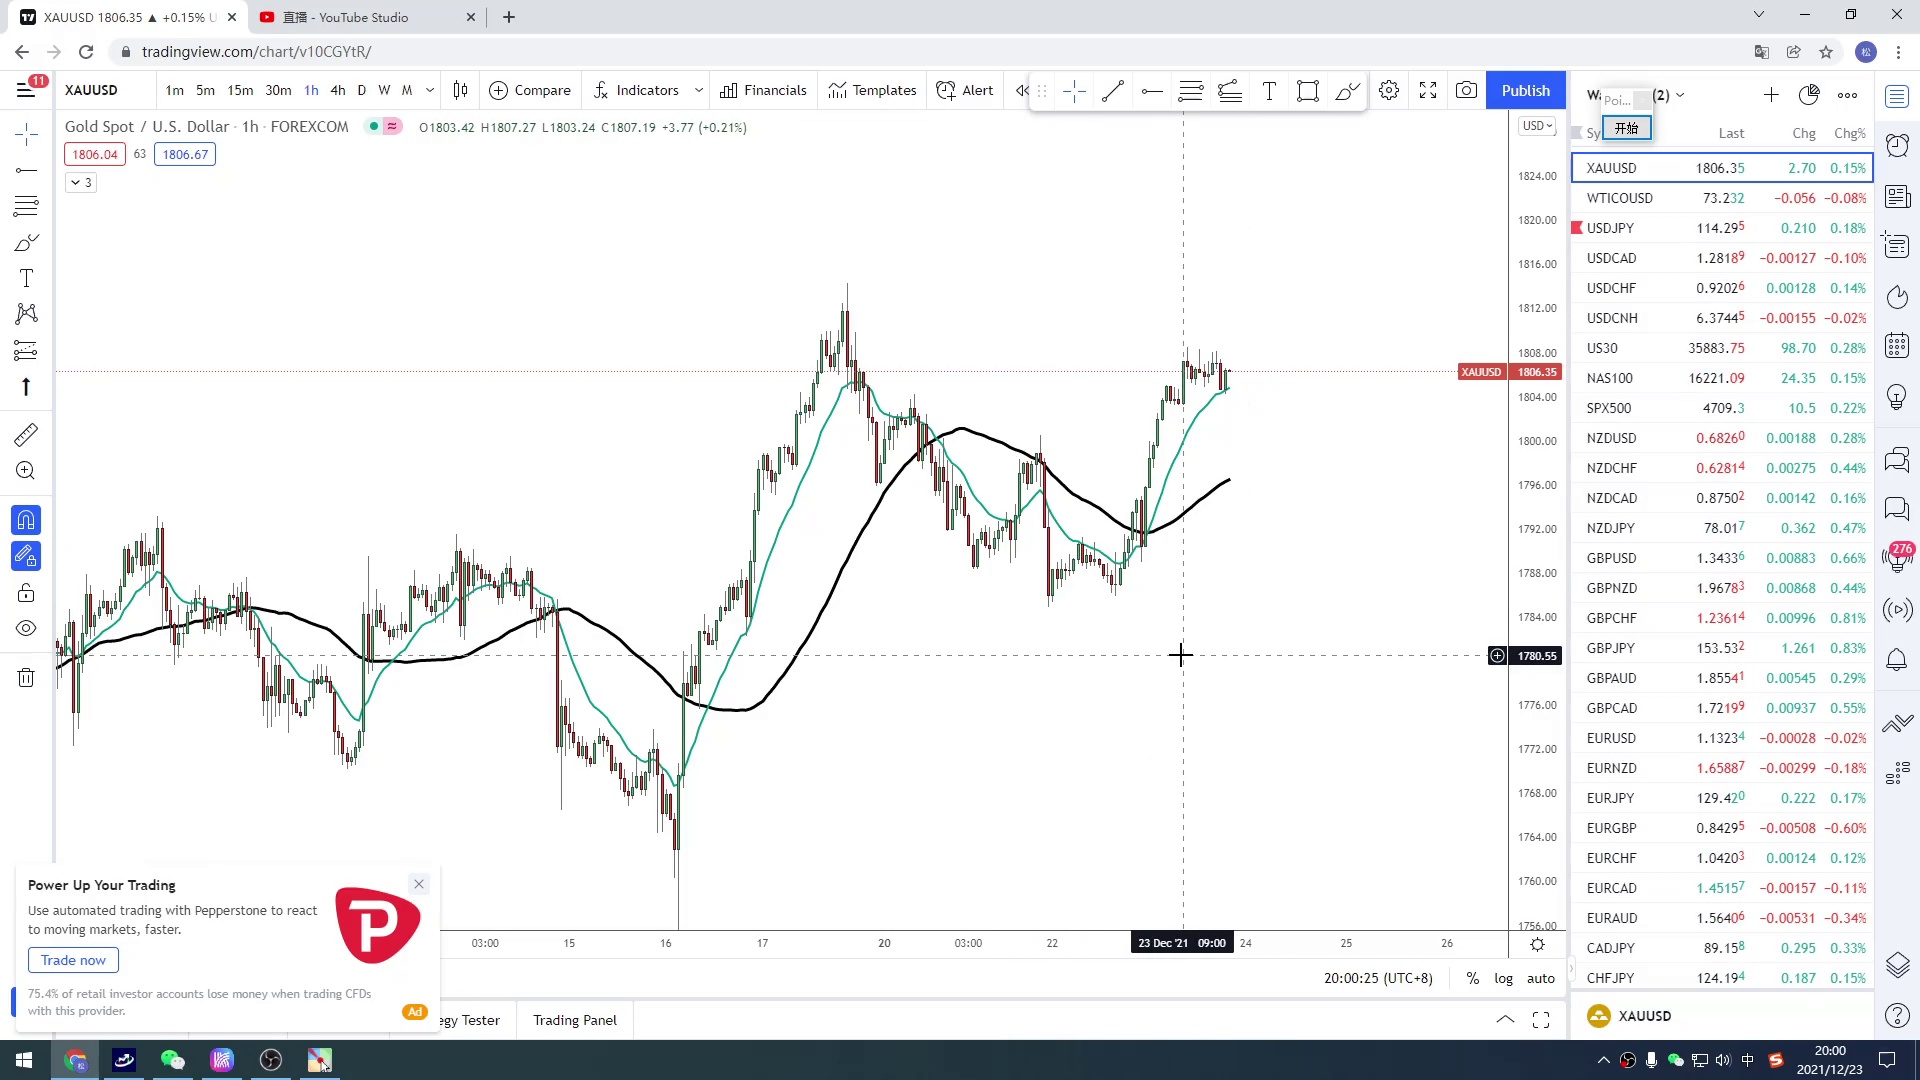Select the Measure ruler tool
The width and height of the screenshot is (1920, 1080).
26,435
